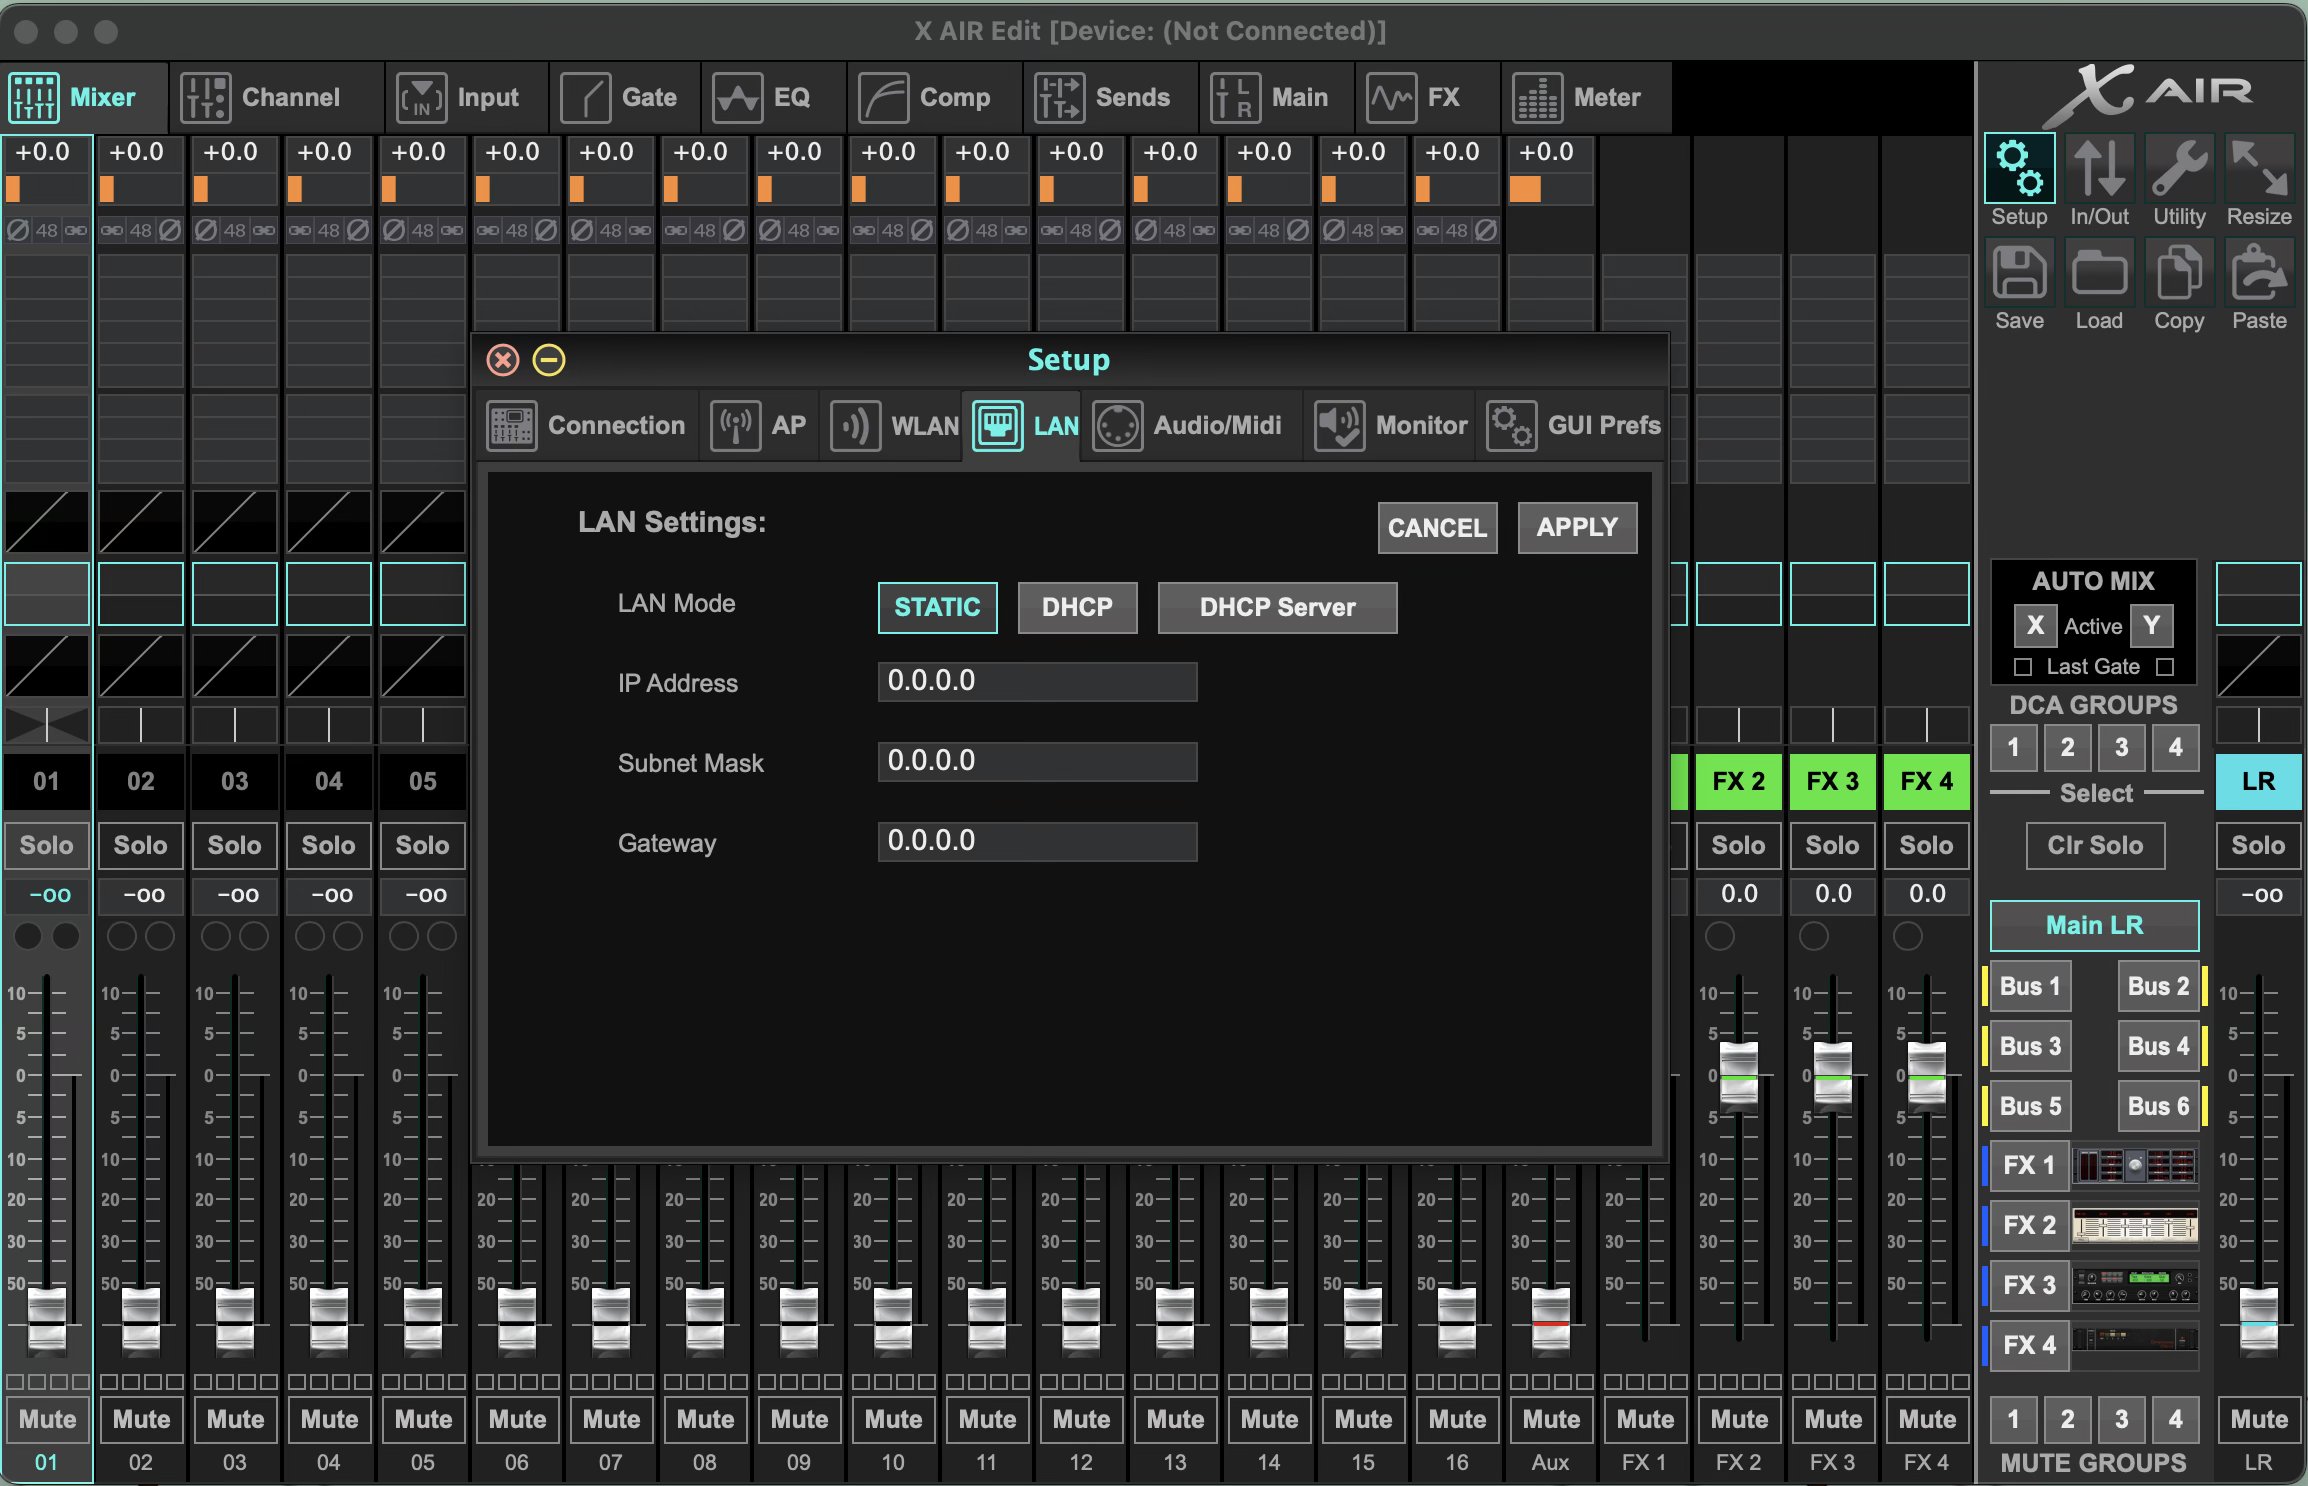Select DHCP Server LAN mode
Viewport: 2308px width, 1486px height.
(1277, 607)
